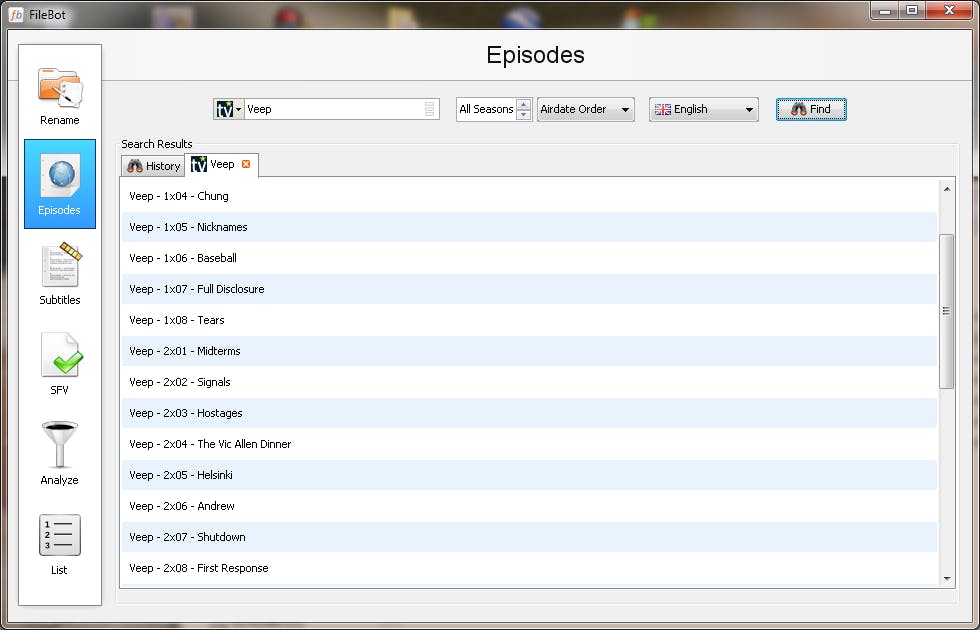This screenshot has height=630, width=980.
Task: Click the results scrollbar down arrow
Action: 947,579
